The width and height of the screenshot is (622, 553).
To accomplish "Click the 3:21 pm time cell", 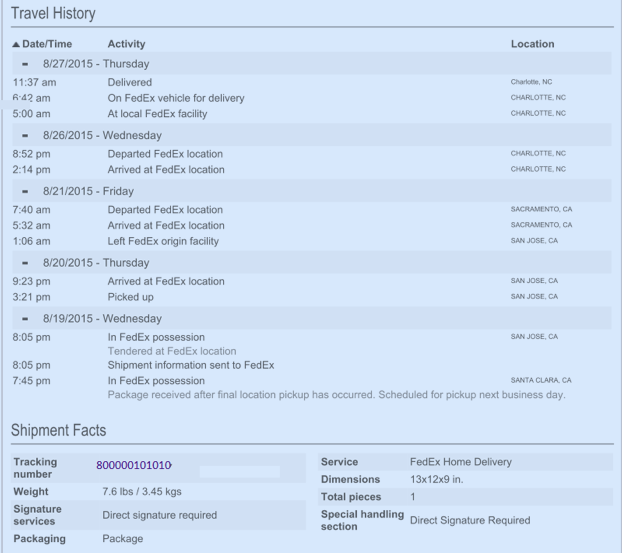I will (31, 297).
